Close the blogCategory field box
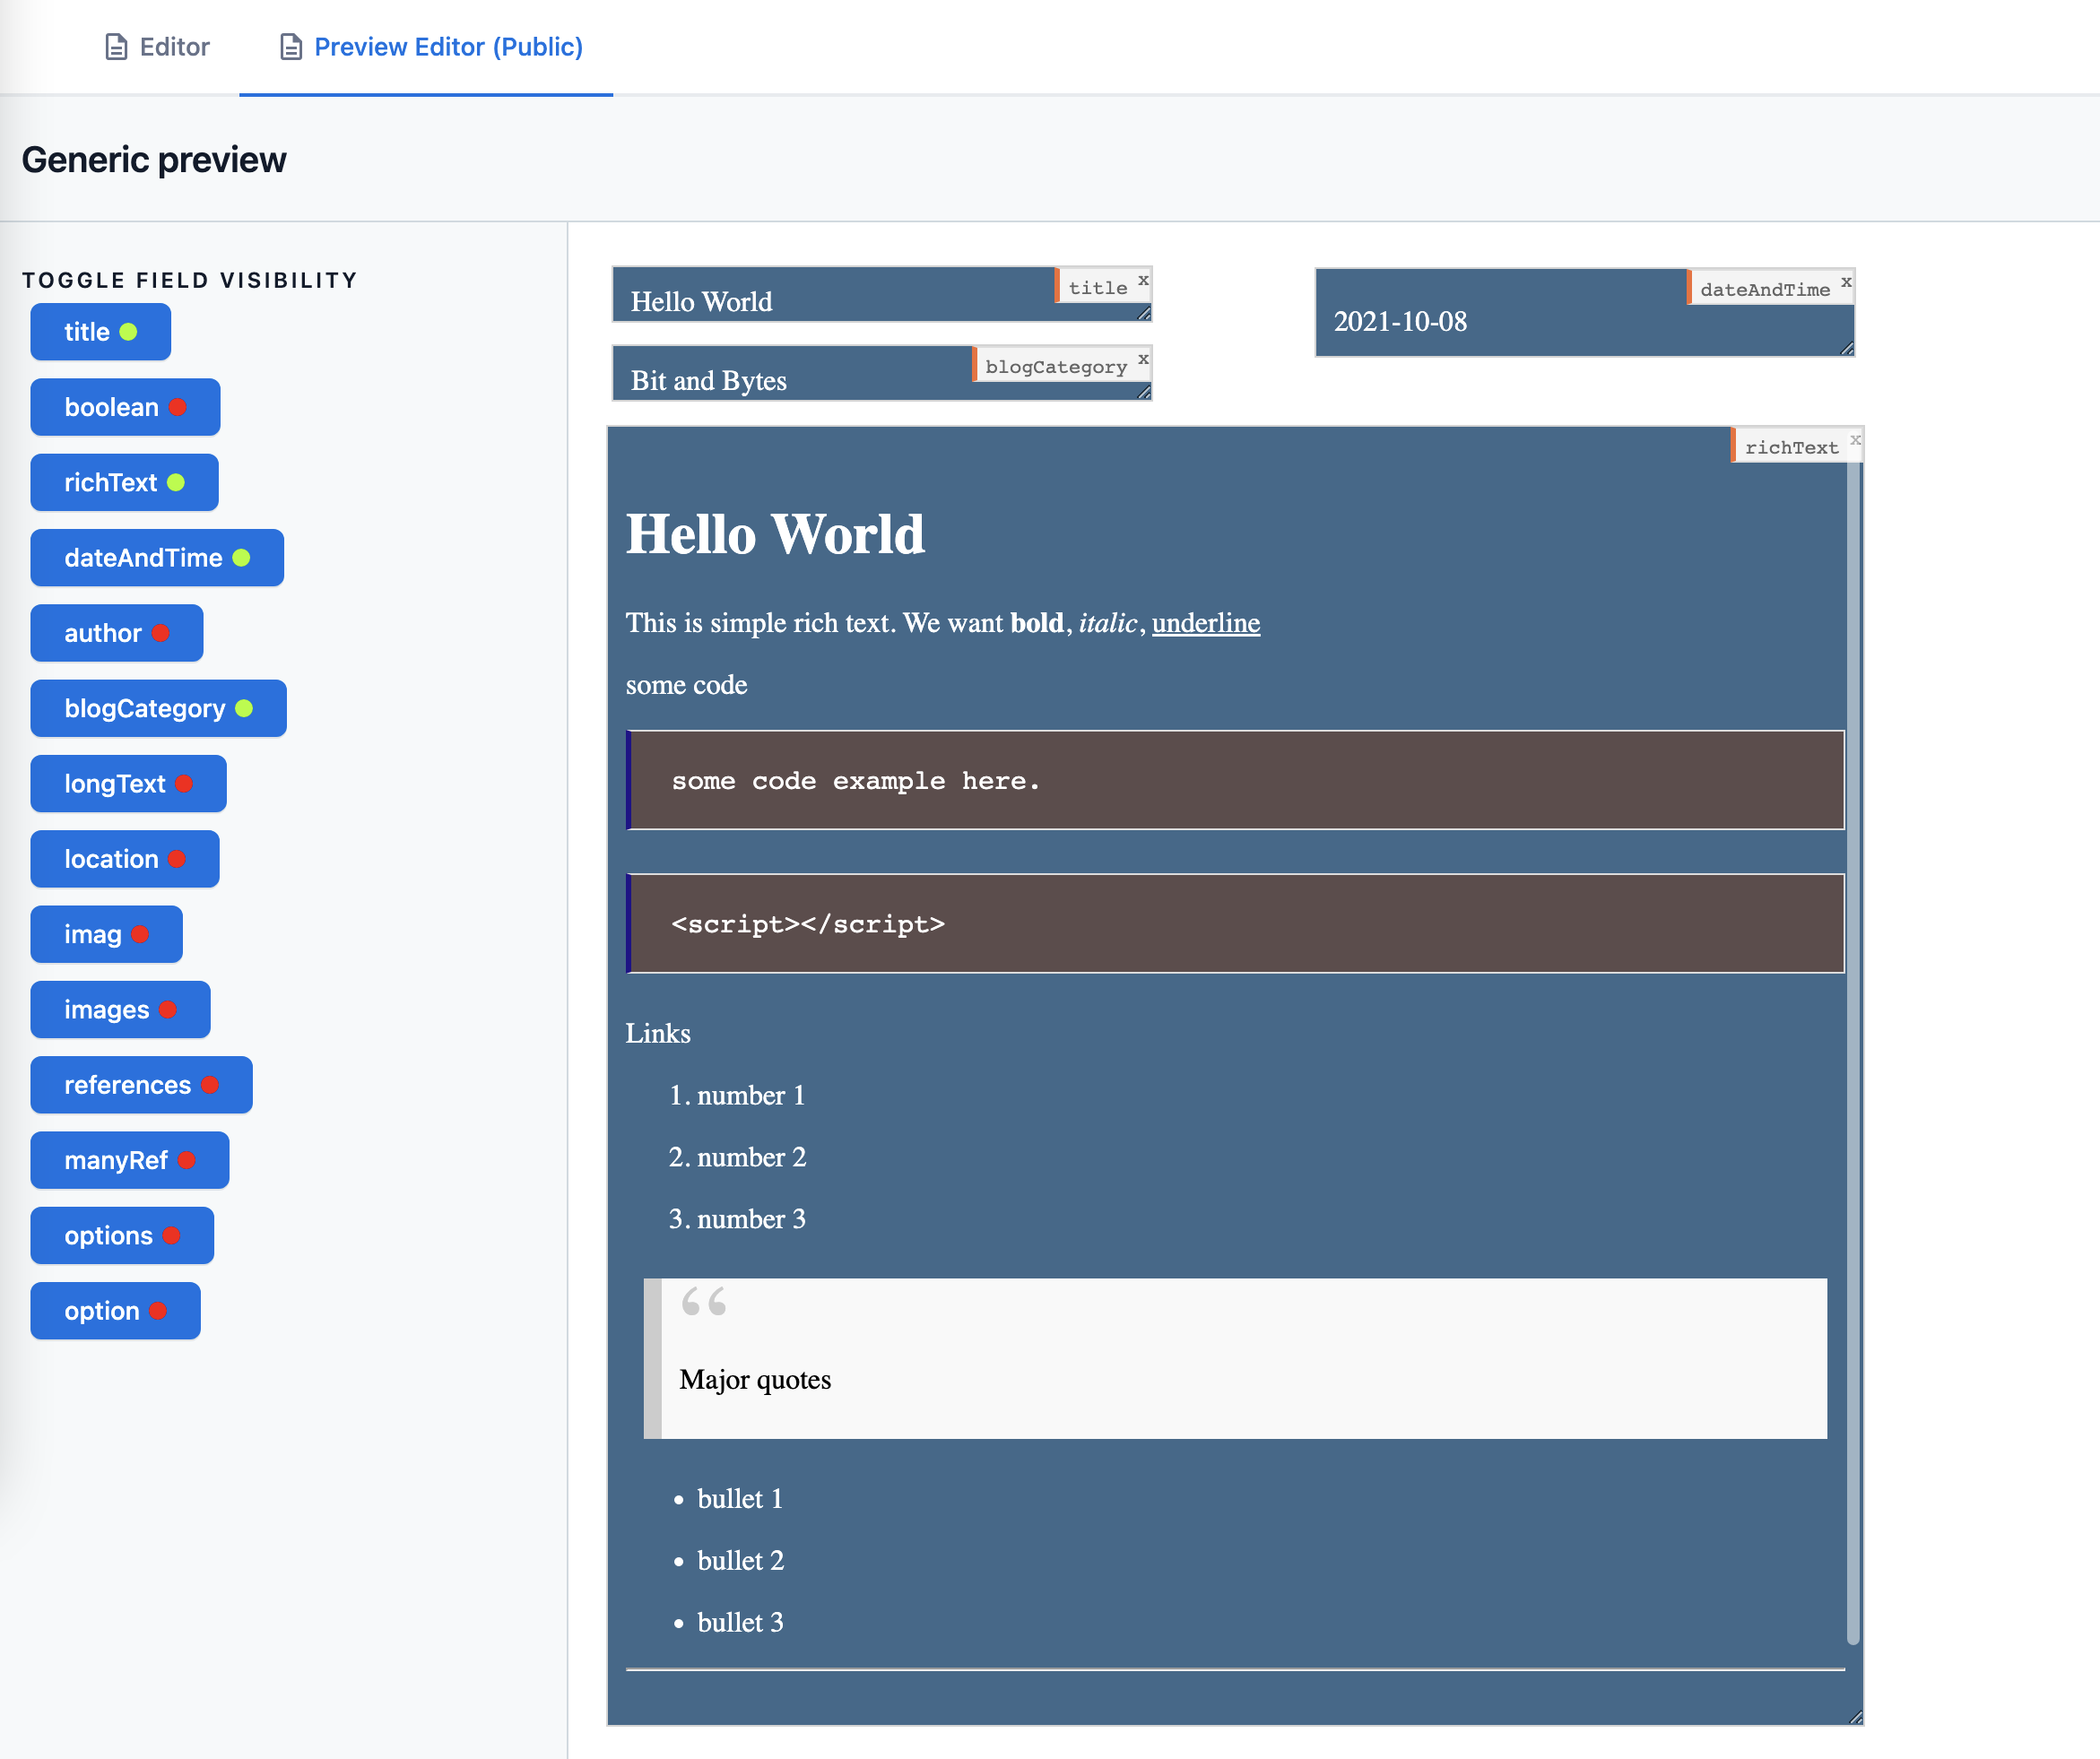This screenshot has width=2100, height=1759. click(x=1143, y=359)
